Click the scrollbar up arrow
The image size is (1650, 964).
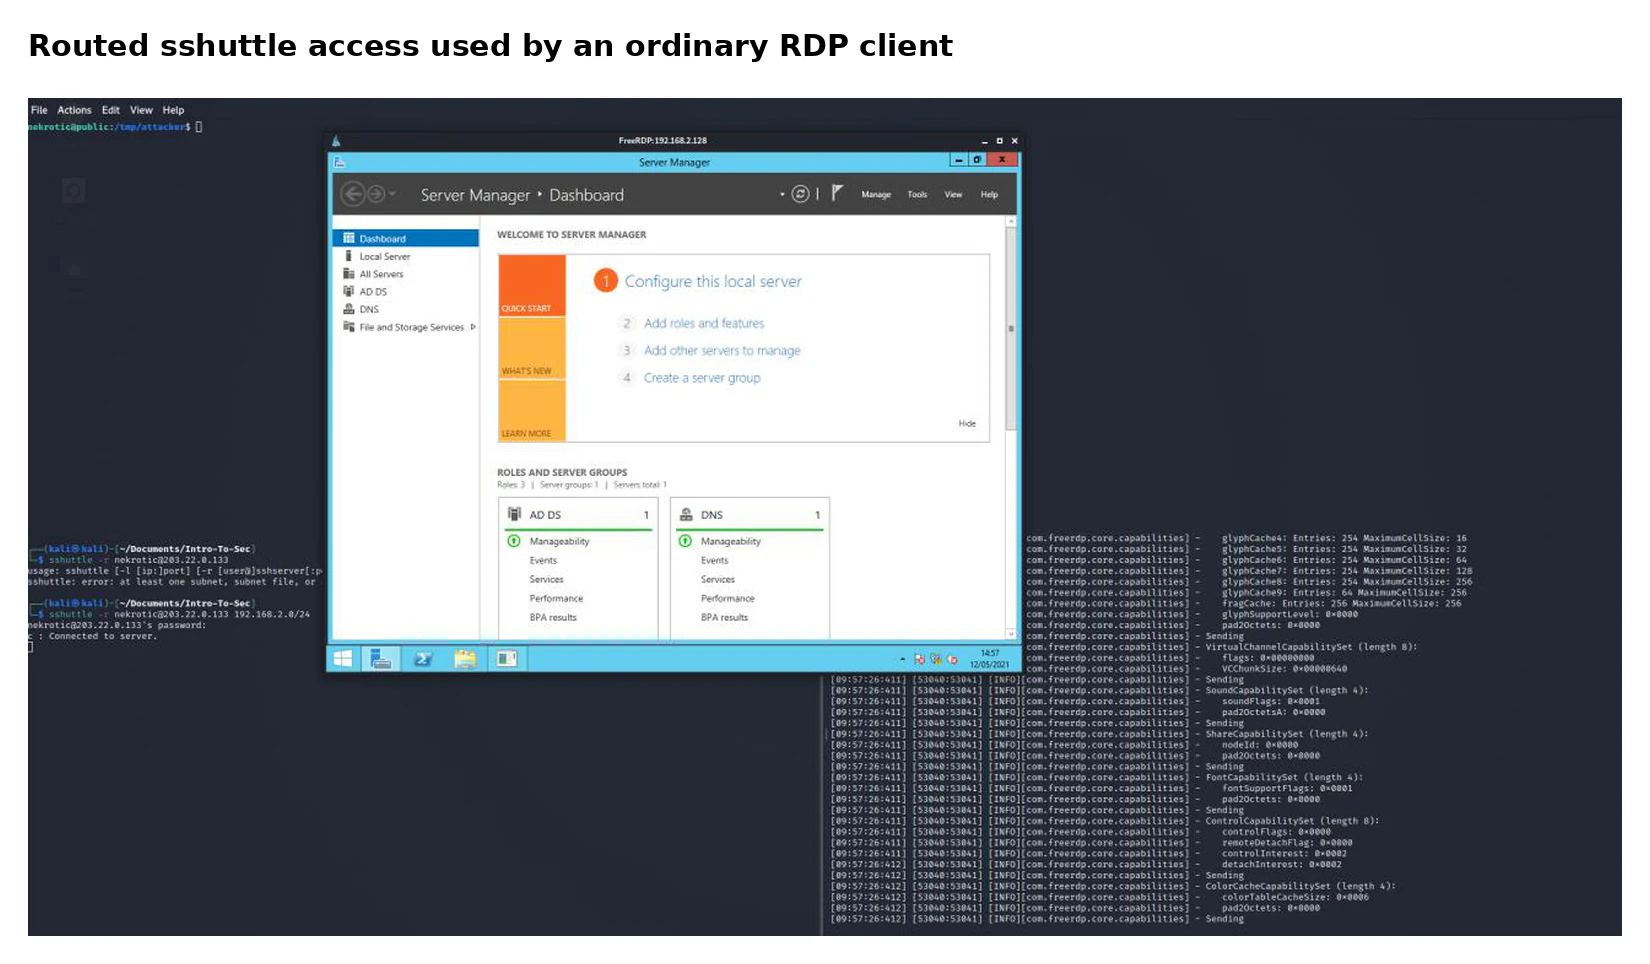tap(1011, 220)
